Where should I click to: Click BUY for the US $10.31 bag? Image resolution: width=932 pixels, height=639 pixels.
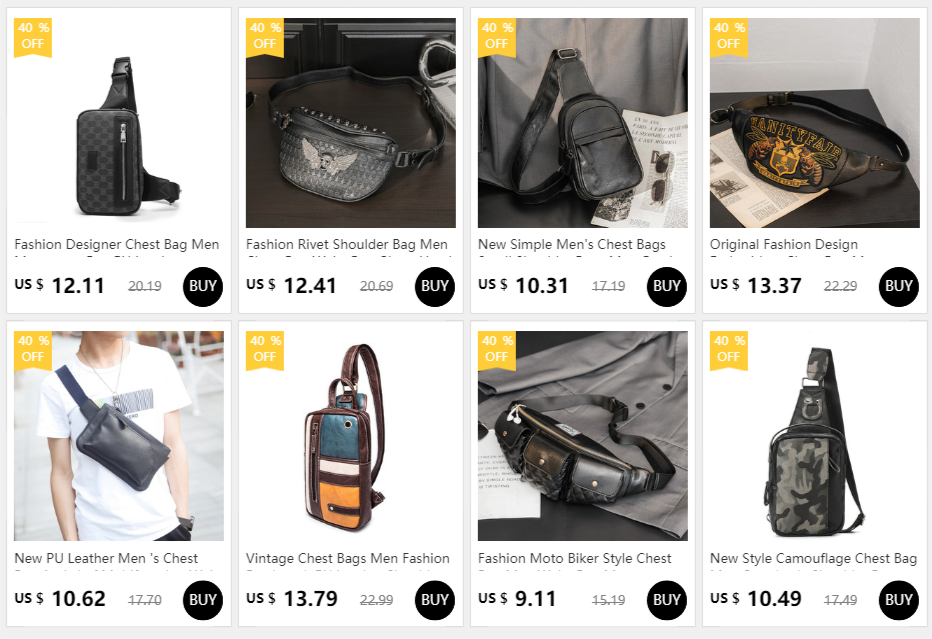(x=666, y=287)
